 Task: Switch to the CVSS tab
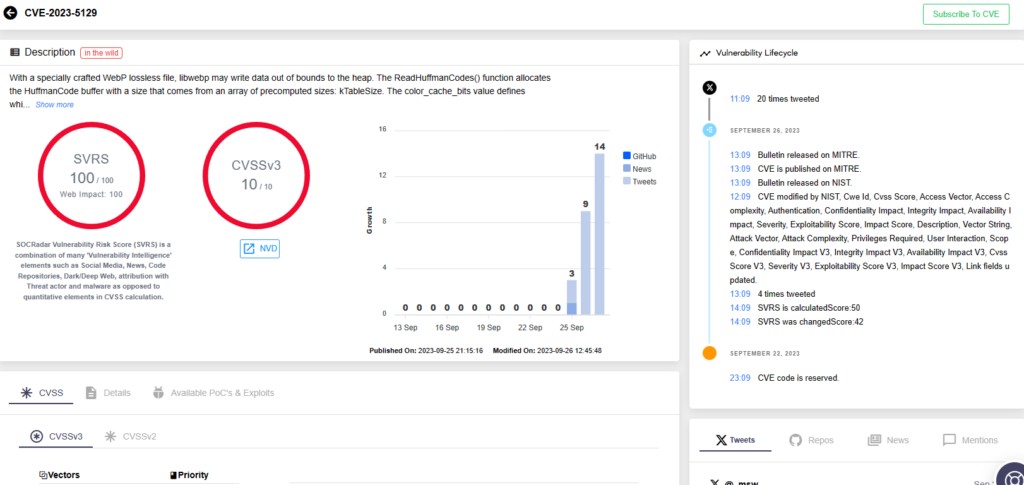coord(40,393)
